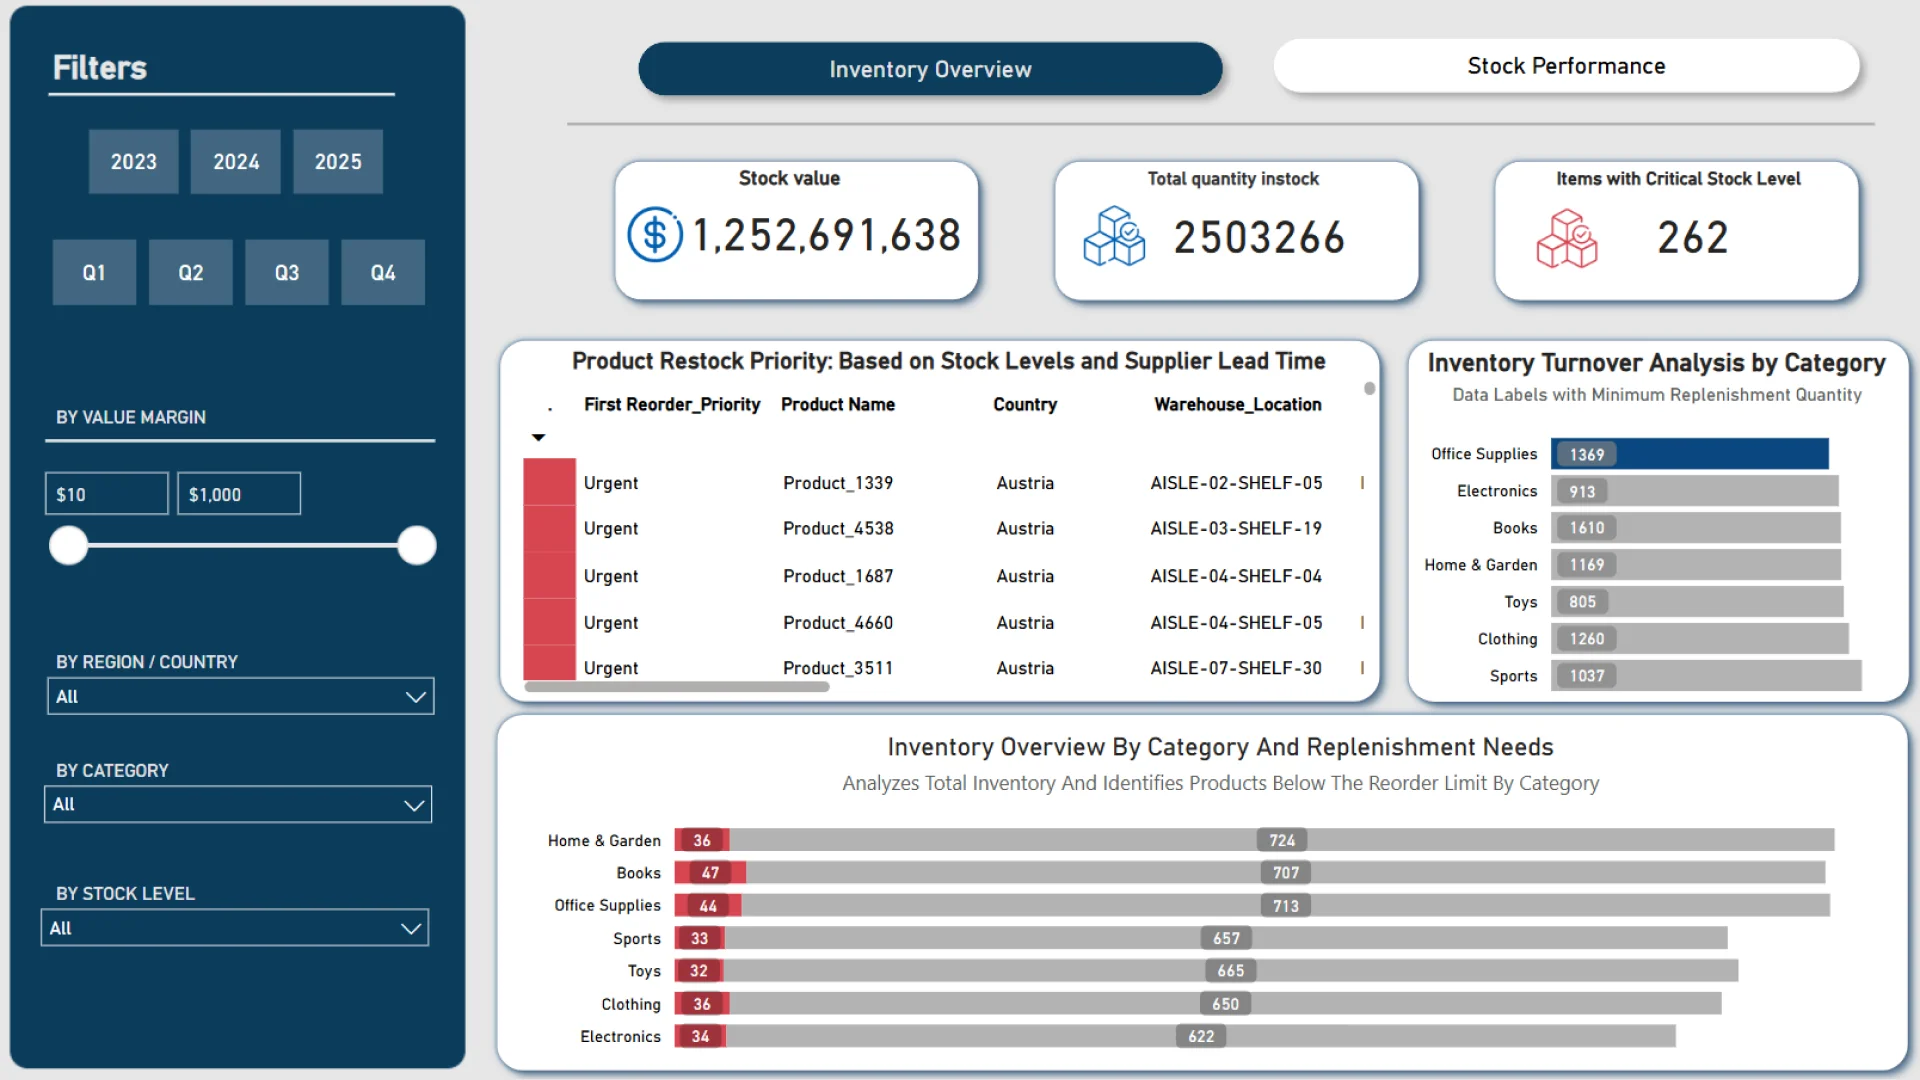The height and width of the screenshot is (1080, 1920).
Task: Click the dollar sign Stock value icon
Action: 655,235
